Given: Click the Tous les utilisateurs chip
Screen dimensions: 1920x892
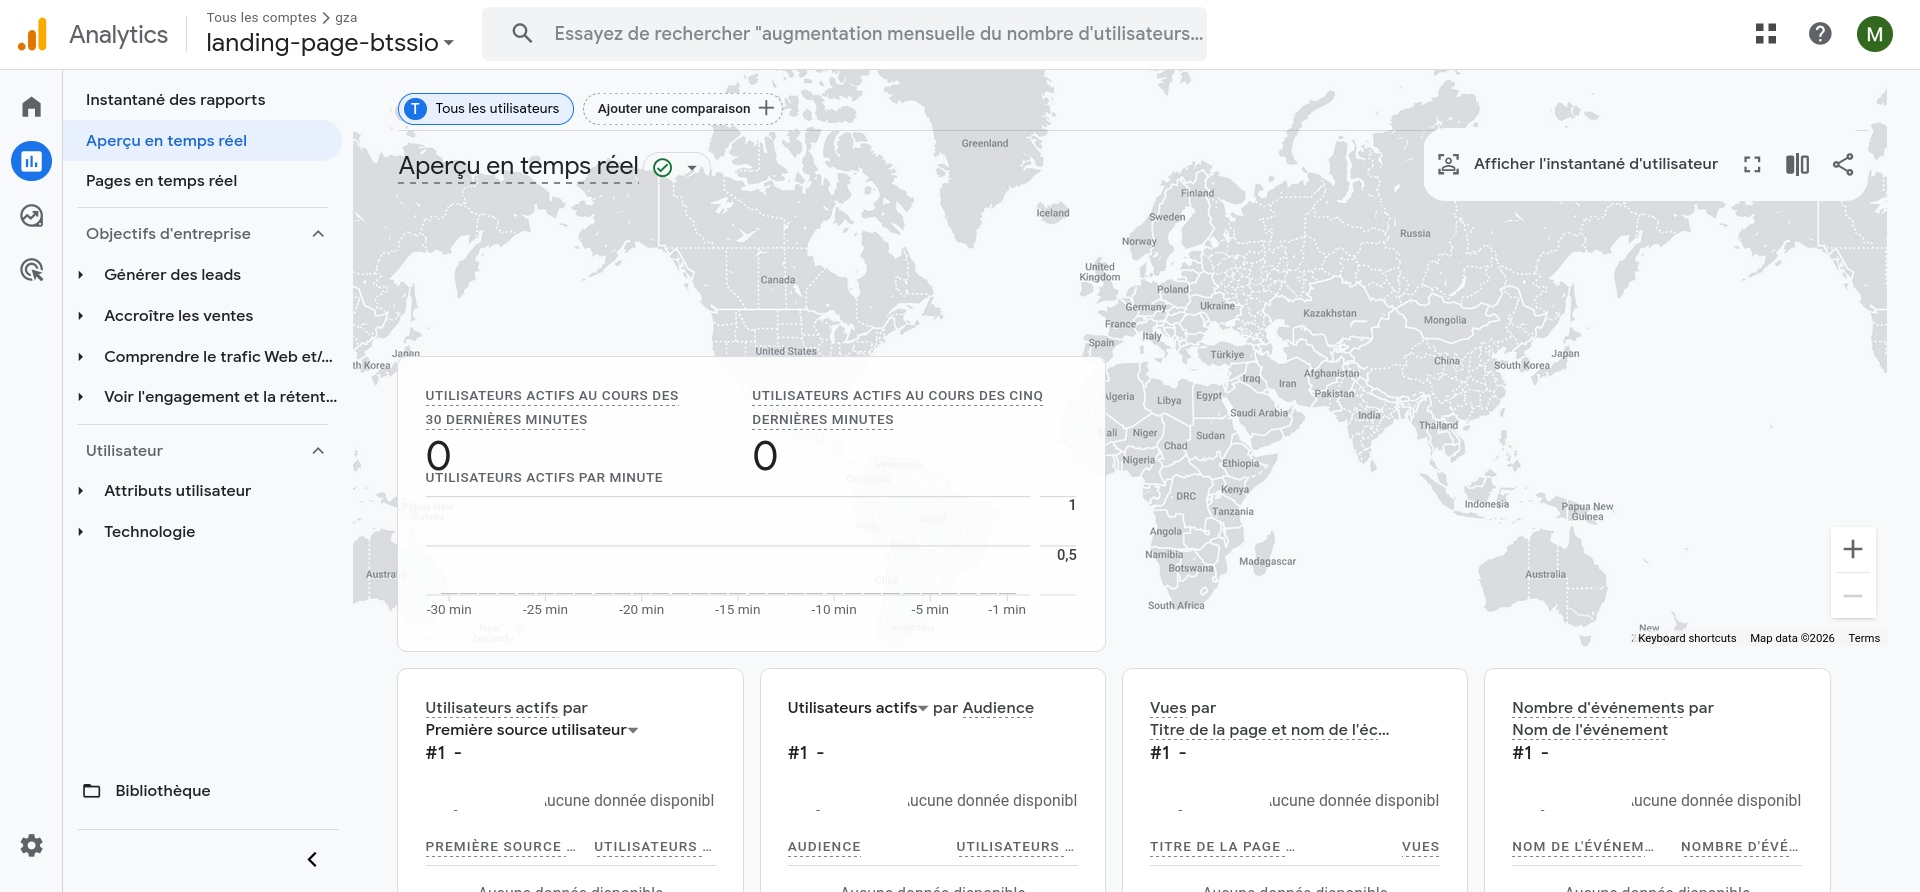Looking at the screenshot, I should [486, 109].
